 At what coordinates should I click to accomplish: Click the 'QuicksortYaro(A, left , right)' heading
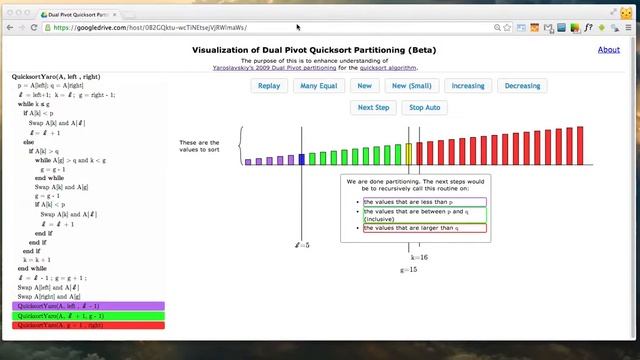(x=56, y=77)
